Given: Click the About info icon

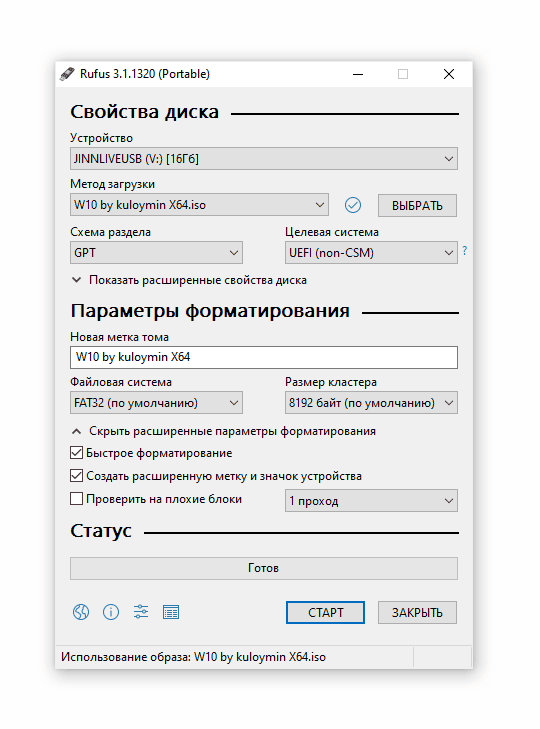Looking at the screenshot, I should pyautogui.click(x=111, y=612).
